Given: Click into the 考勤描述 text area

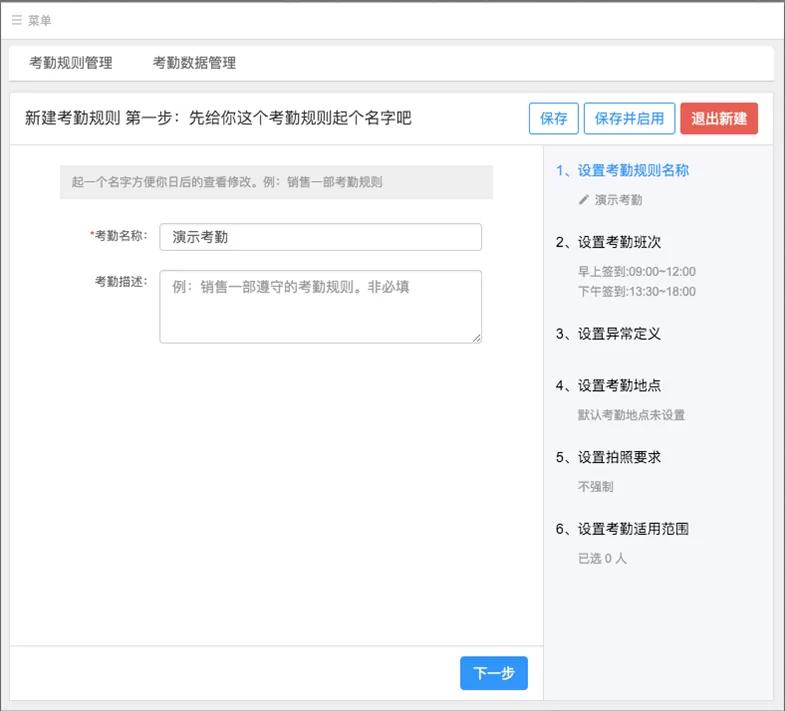Looking at the screenshot, I should 320,307.
